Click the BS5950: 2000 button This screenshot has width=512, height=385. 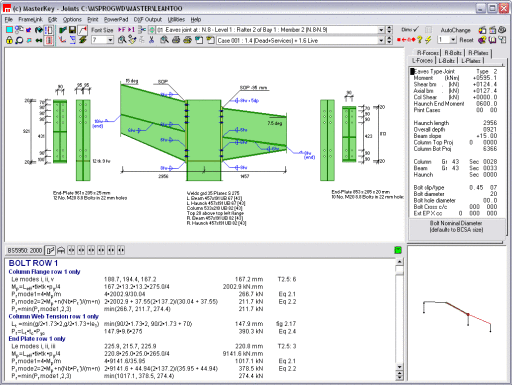coord(25,250)
